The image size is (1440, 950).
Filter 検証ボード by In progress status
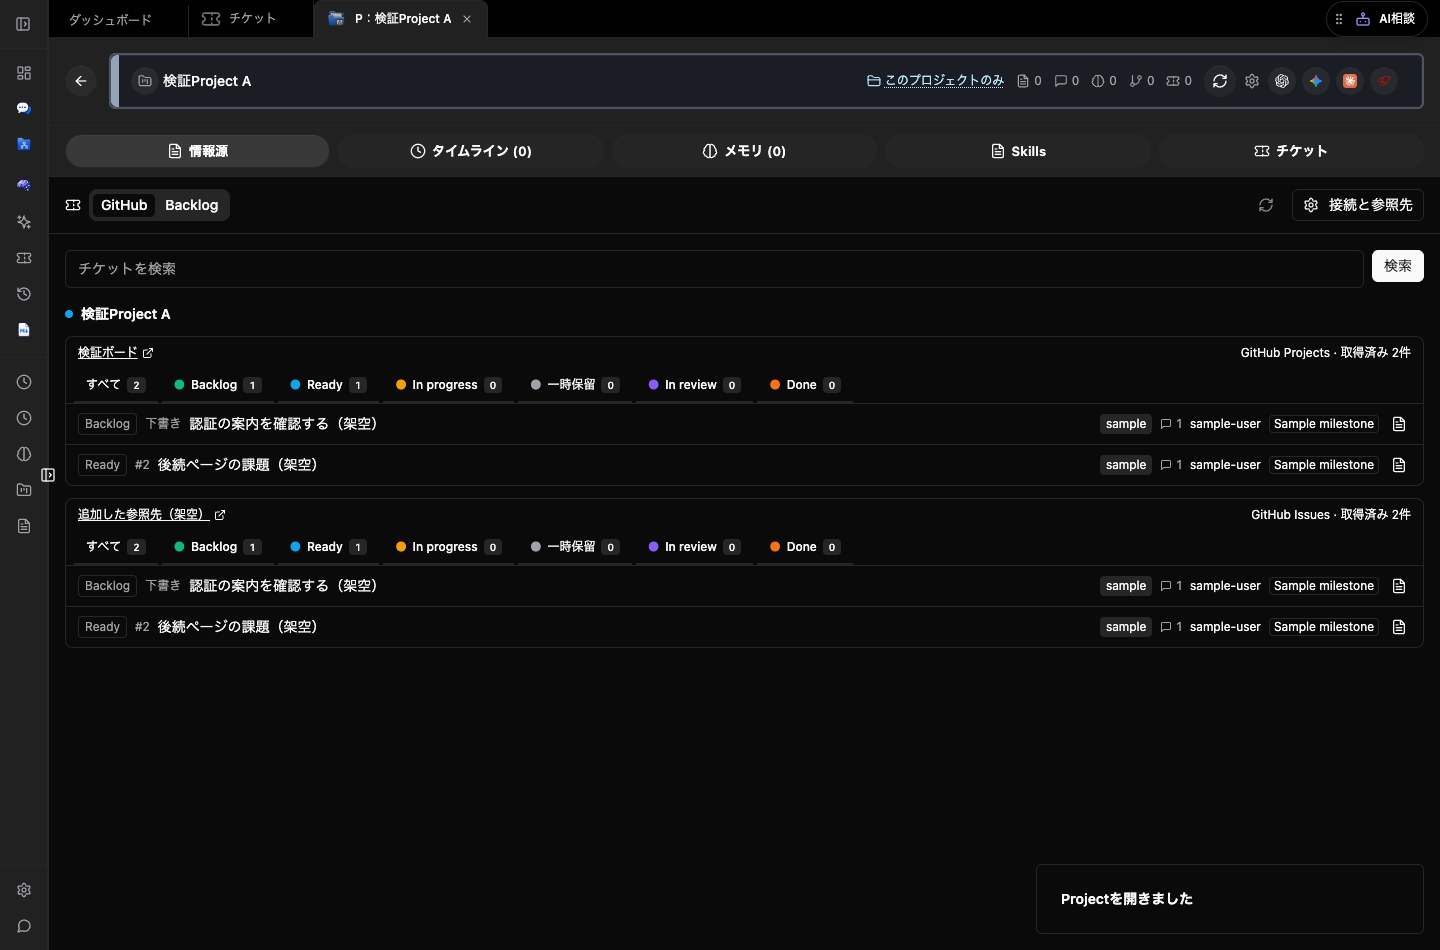tap(447, 385)
